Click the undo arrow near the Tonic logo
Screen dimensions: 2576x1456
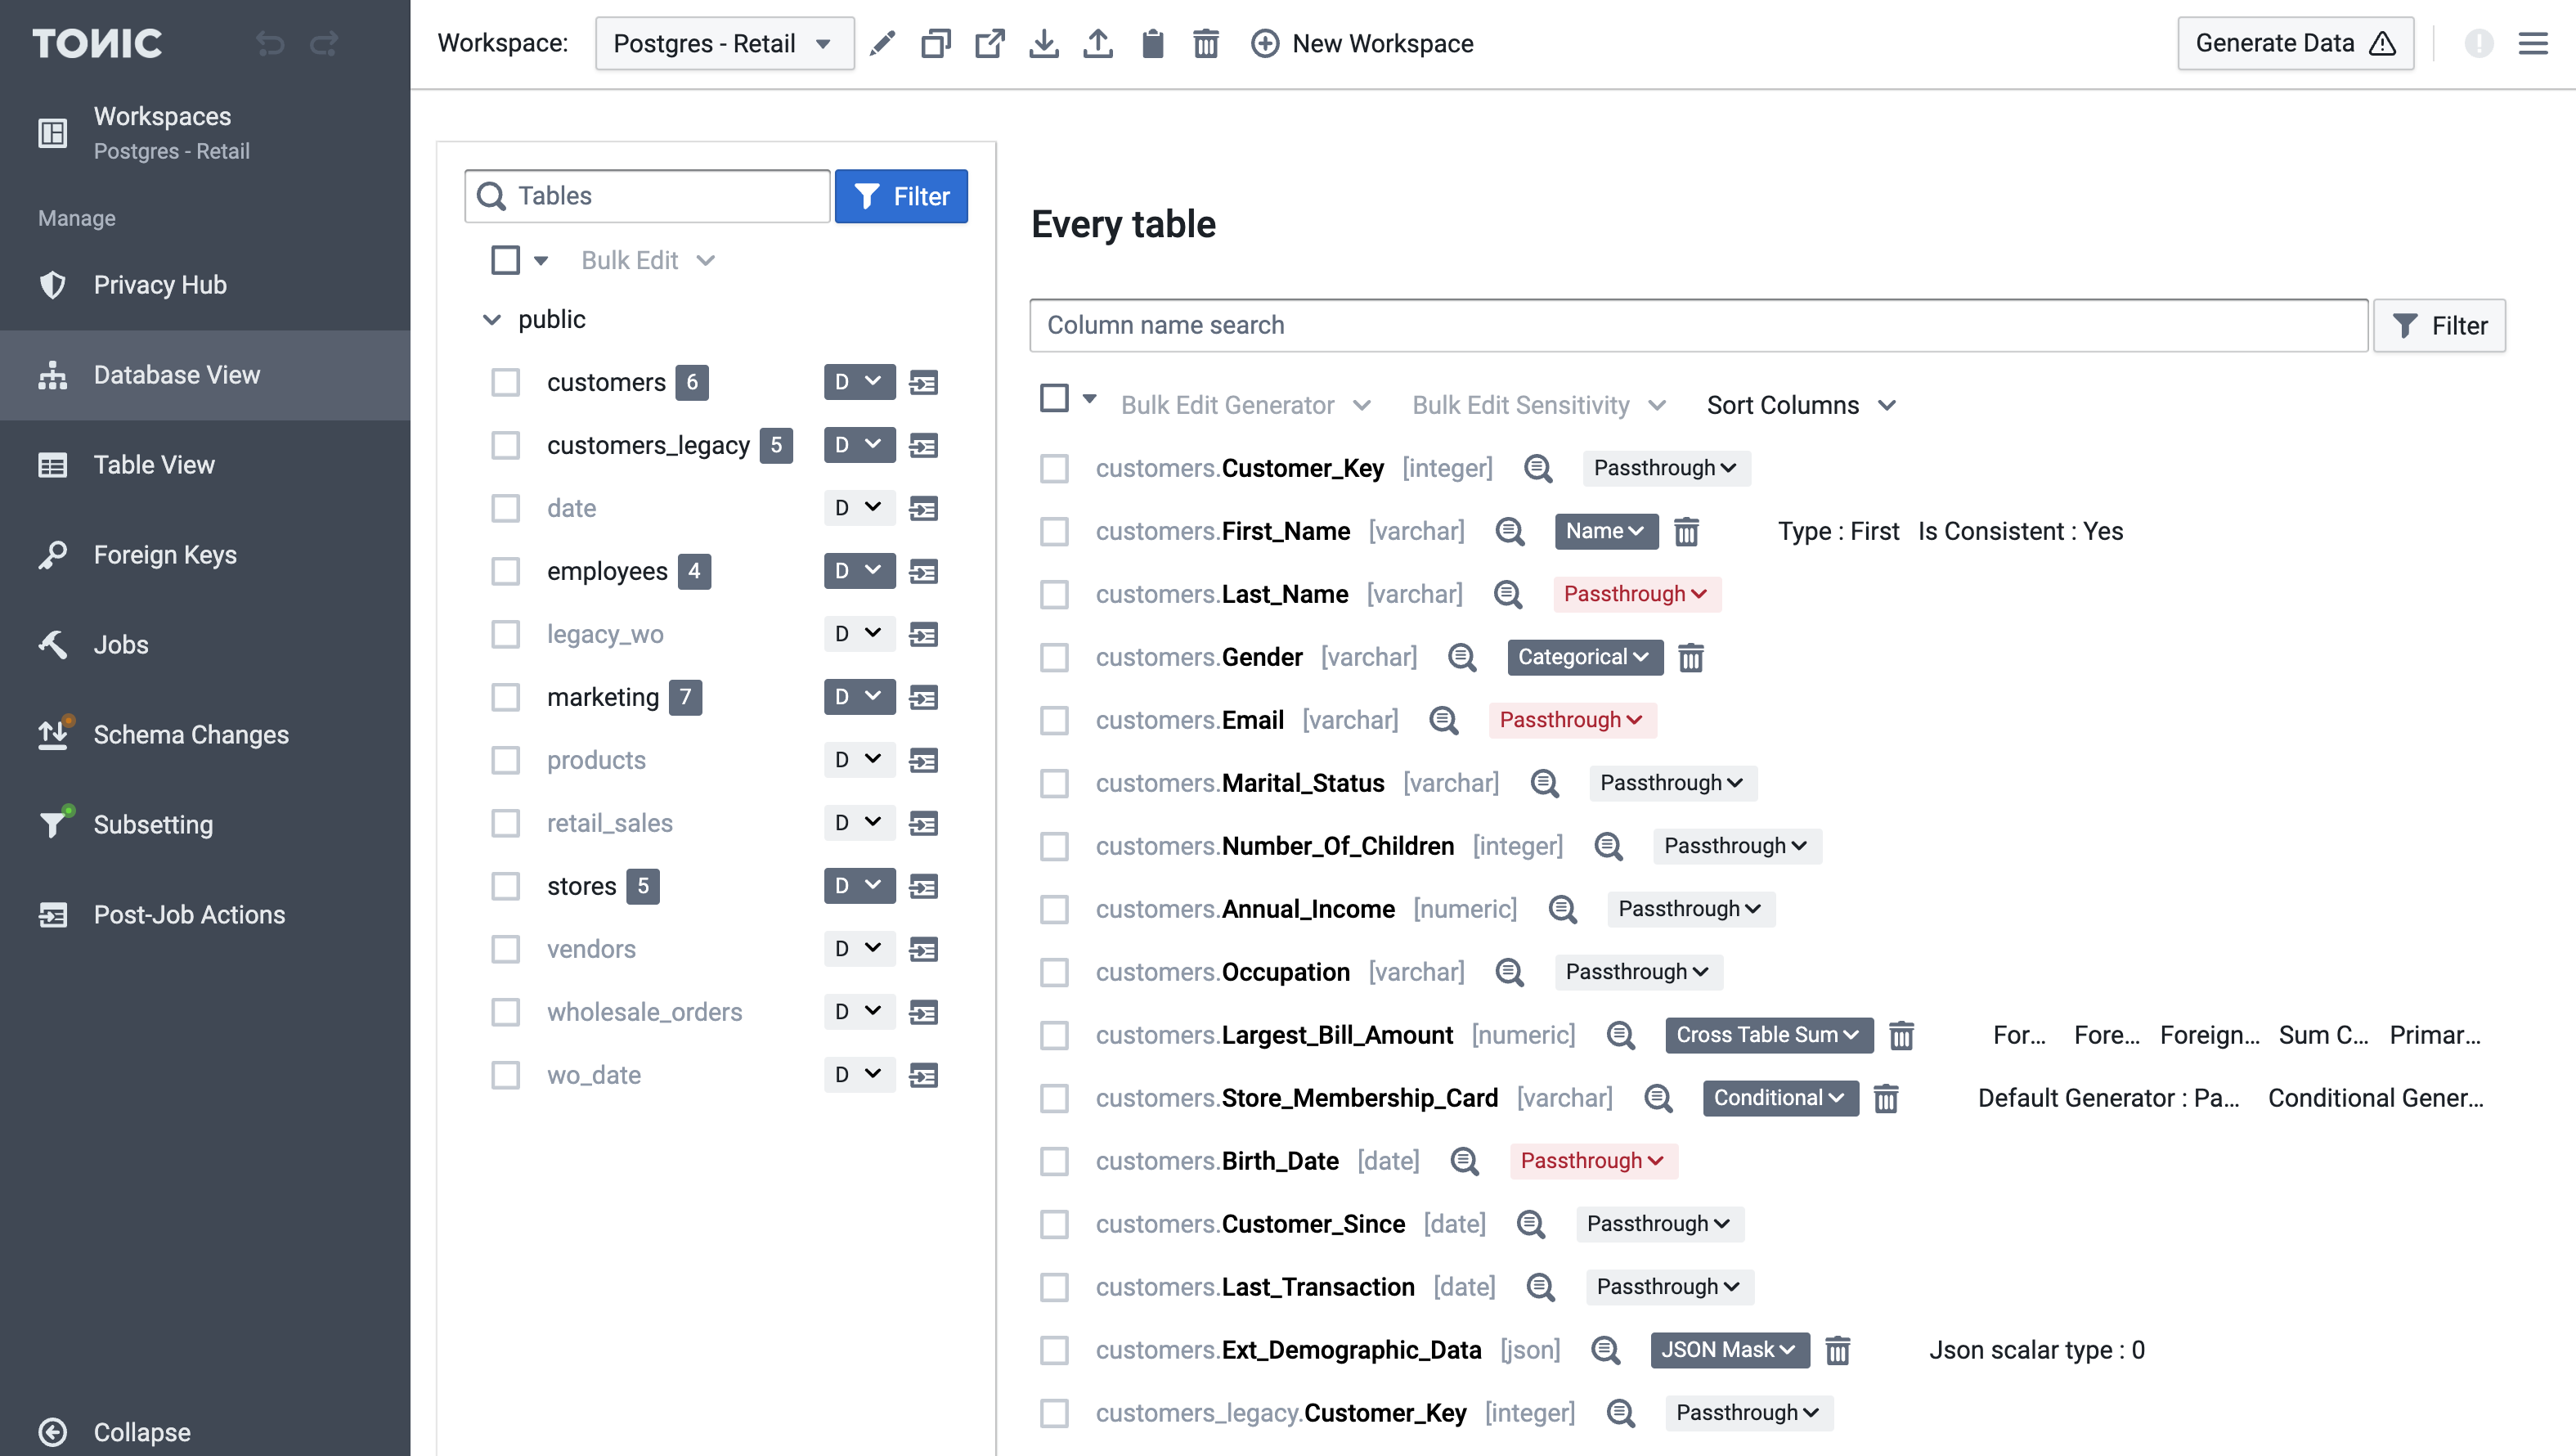[270, 43]
